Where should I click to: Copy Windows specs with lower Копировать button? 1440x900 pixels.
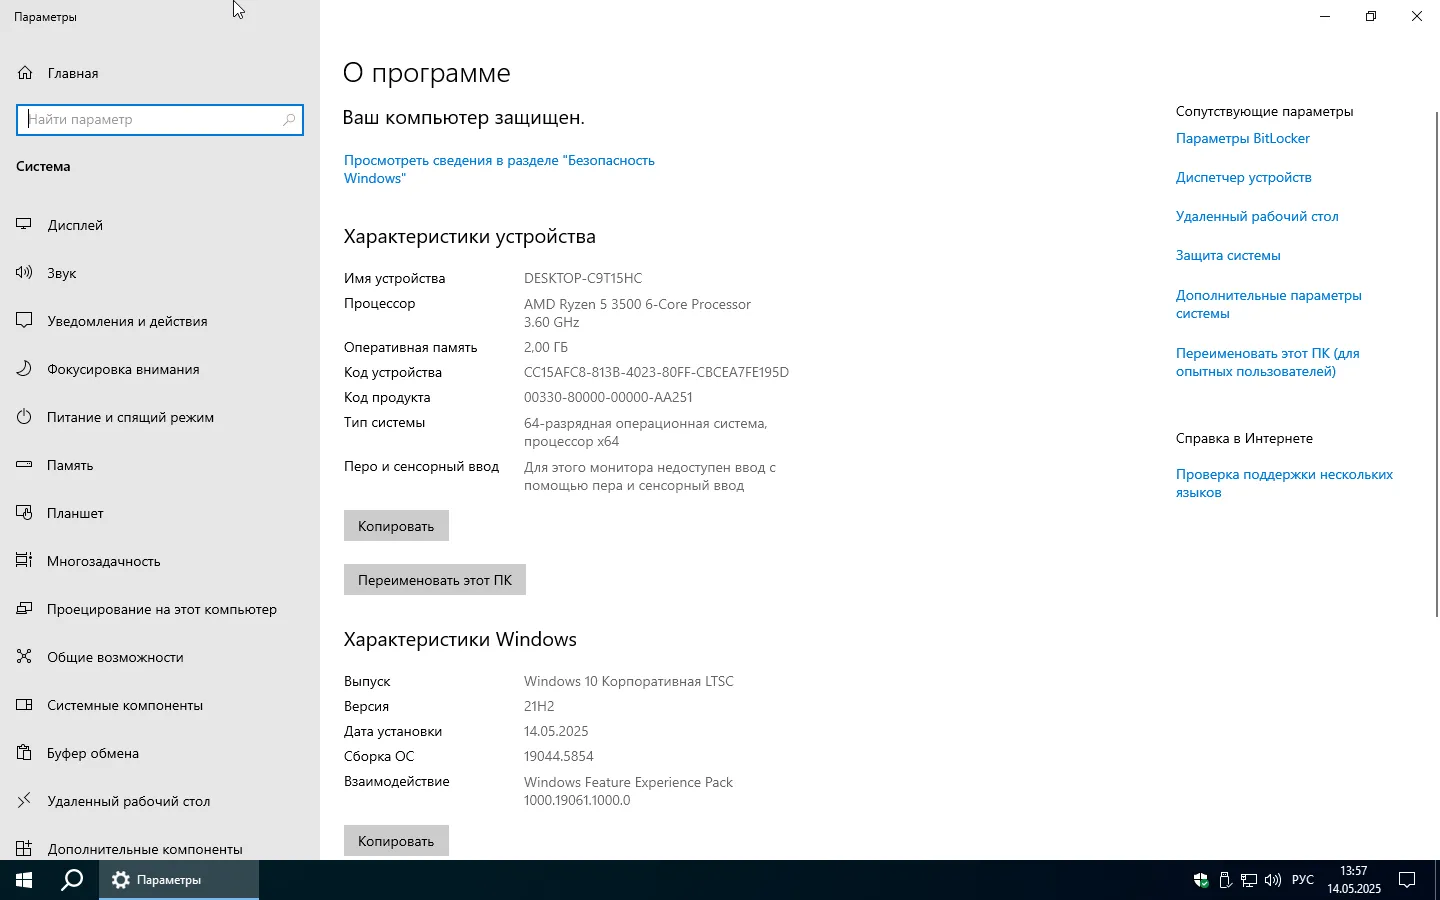[396, 841]
